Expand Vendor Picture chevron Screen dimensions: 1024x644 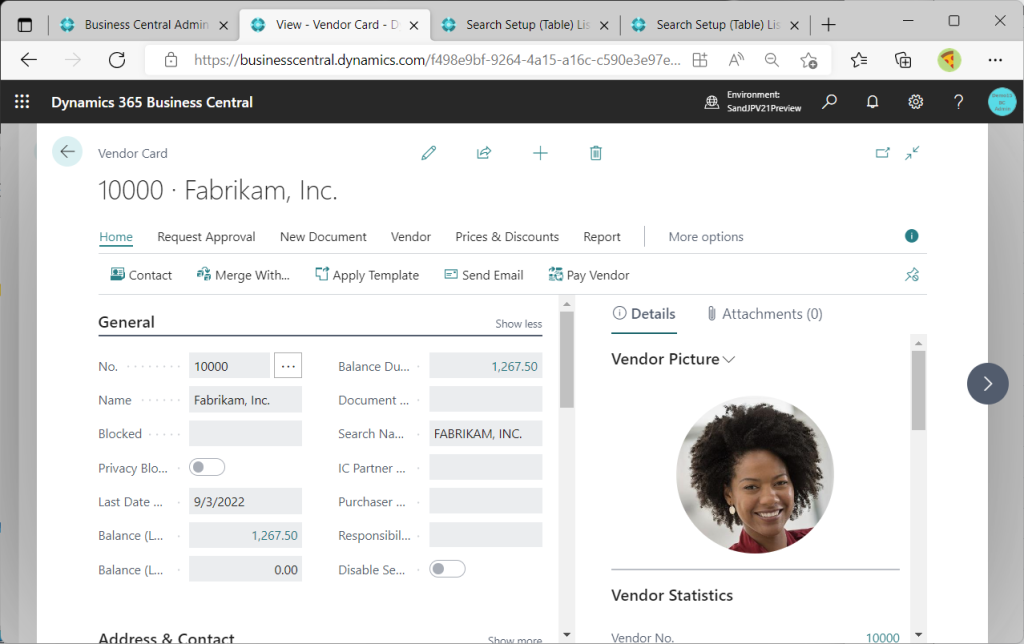click(x=729, y=359)
